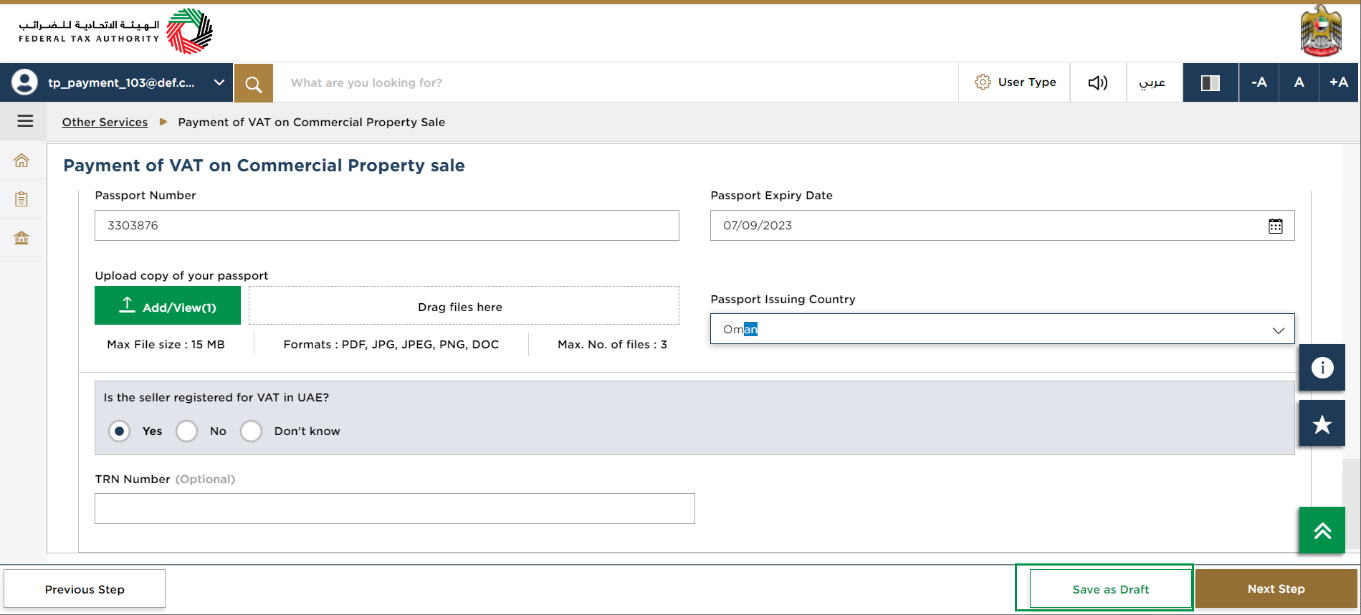Image resolution: width=1361 pixels, height=615 pixels.
Task: Click into the Passport Number field
Action: [387, 225]
